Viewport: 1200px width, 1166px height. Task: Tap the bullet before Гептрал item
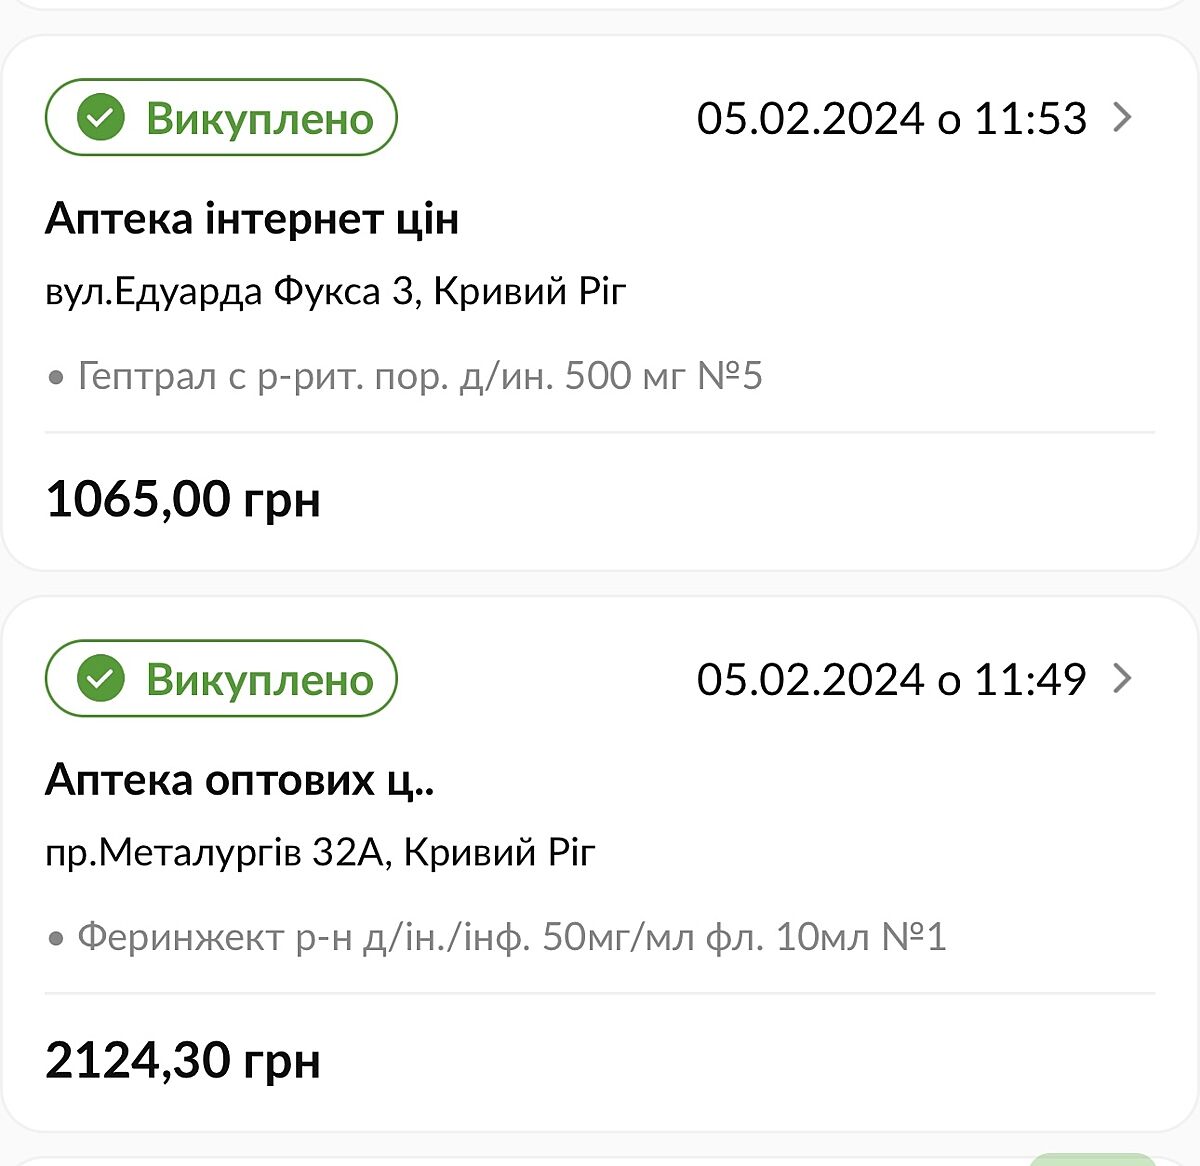(57, 378)
